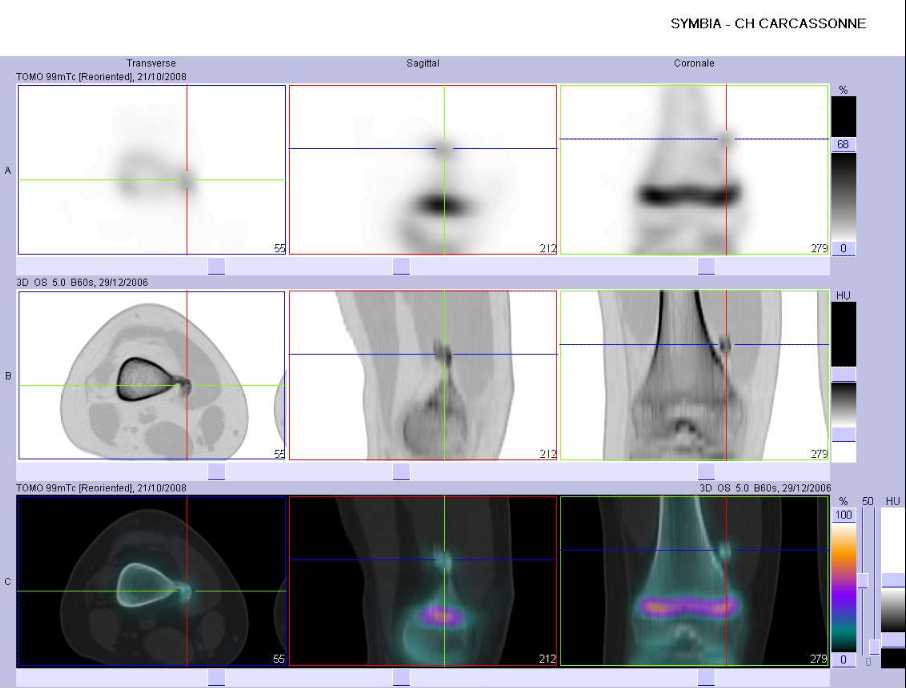The width and height of the screenshot is (906, 688).
Task: Click row C's left TOMO 99mTc series label
Action: pos(101,488)
